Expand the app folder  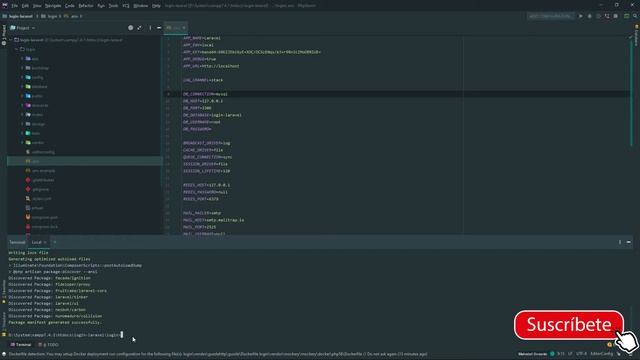click(x=22, y=59)
